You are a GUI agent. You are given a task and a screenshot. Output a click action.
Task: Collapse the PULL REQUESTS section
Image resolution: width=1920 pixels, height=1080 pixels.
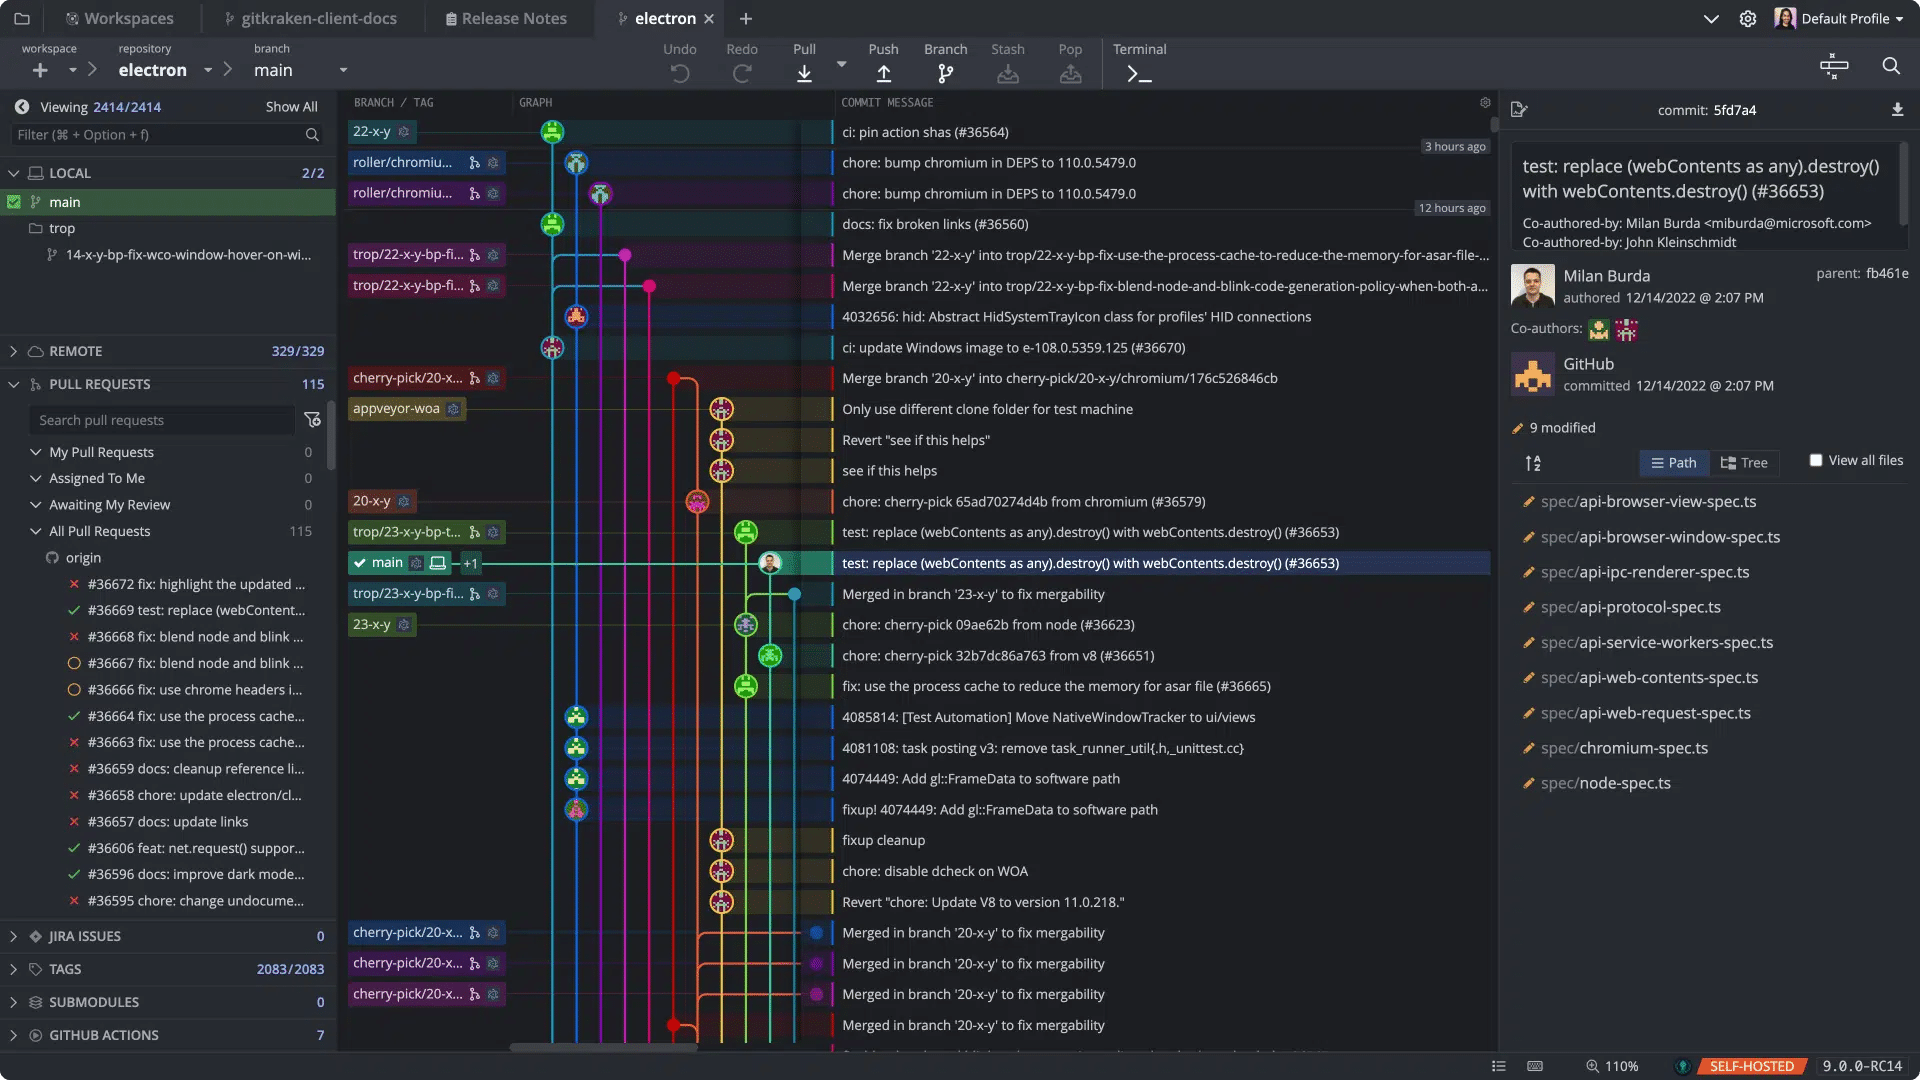[x=13, y=384]
